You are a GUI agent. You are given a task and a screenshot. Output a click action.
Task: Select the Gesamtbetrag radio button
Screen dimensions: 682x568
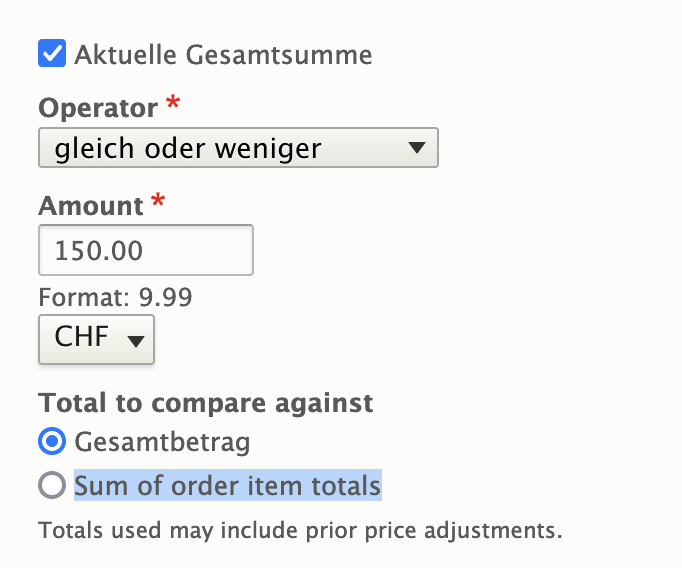[x=52, y=441]
